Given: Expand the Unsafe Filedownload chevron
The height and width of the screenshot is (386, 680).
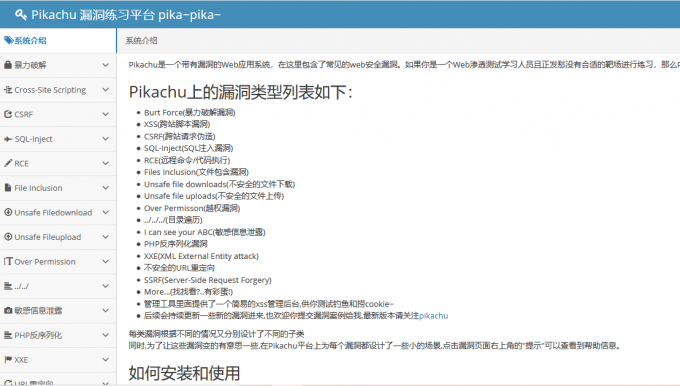Looking at the screenshot, I should [x=105, y=212].
